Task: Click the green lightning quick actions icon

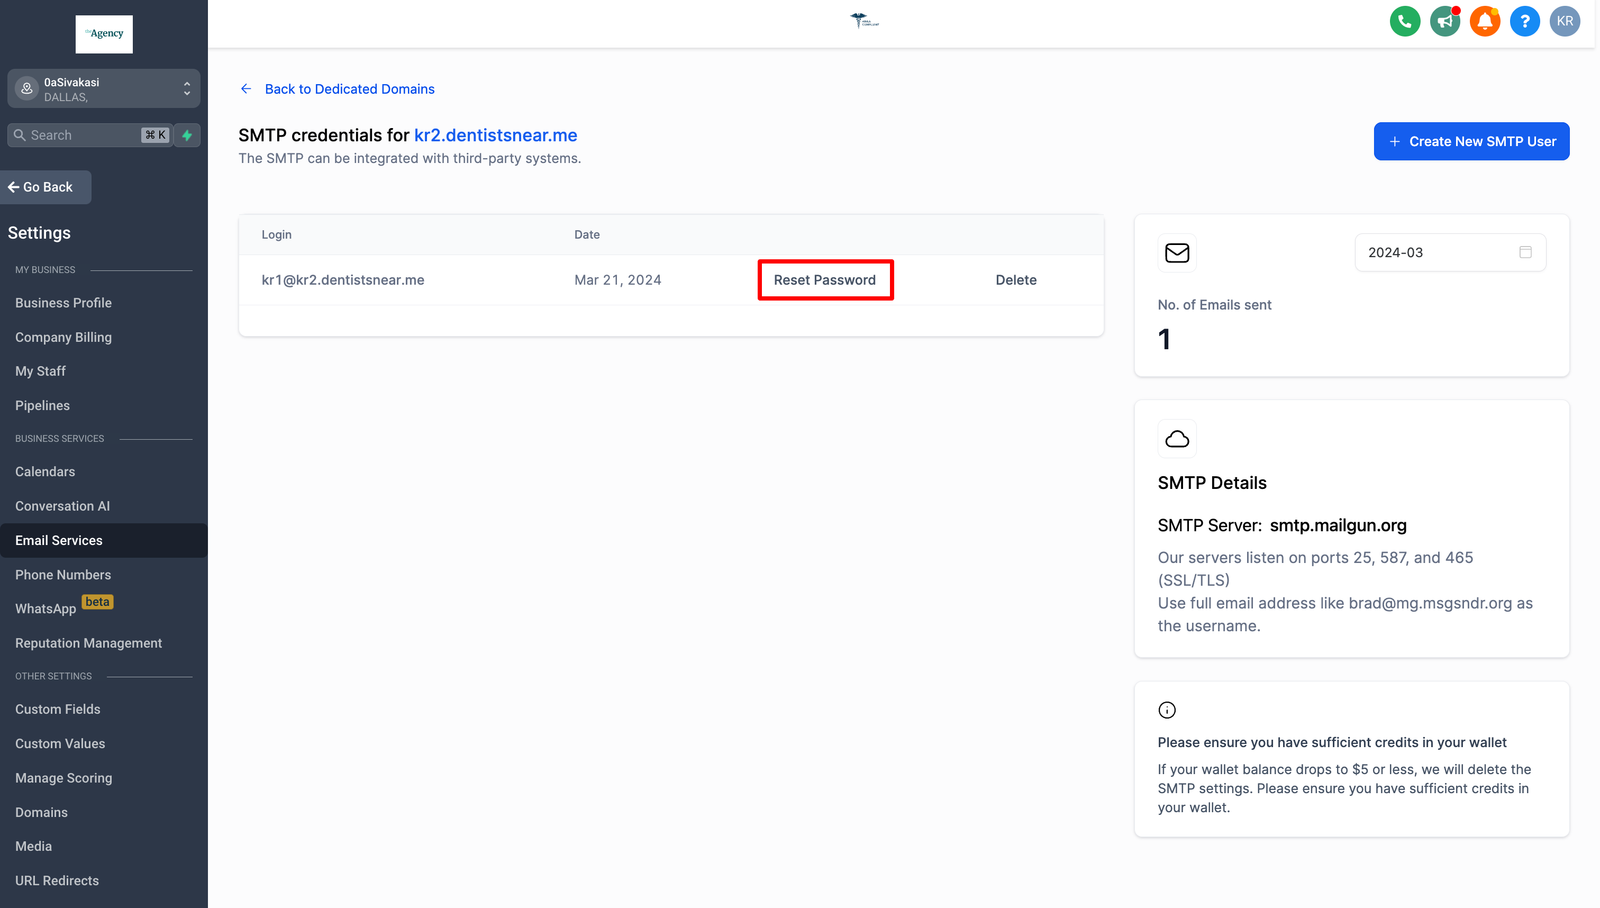Action: [x=187, y=135]
